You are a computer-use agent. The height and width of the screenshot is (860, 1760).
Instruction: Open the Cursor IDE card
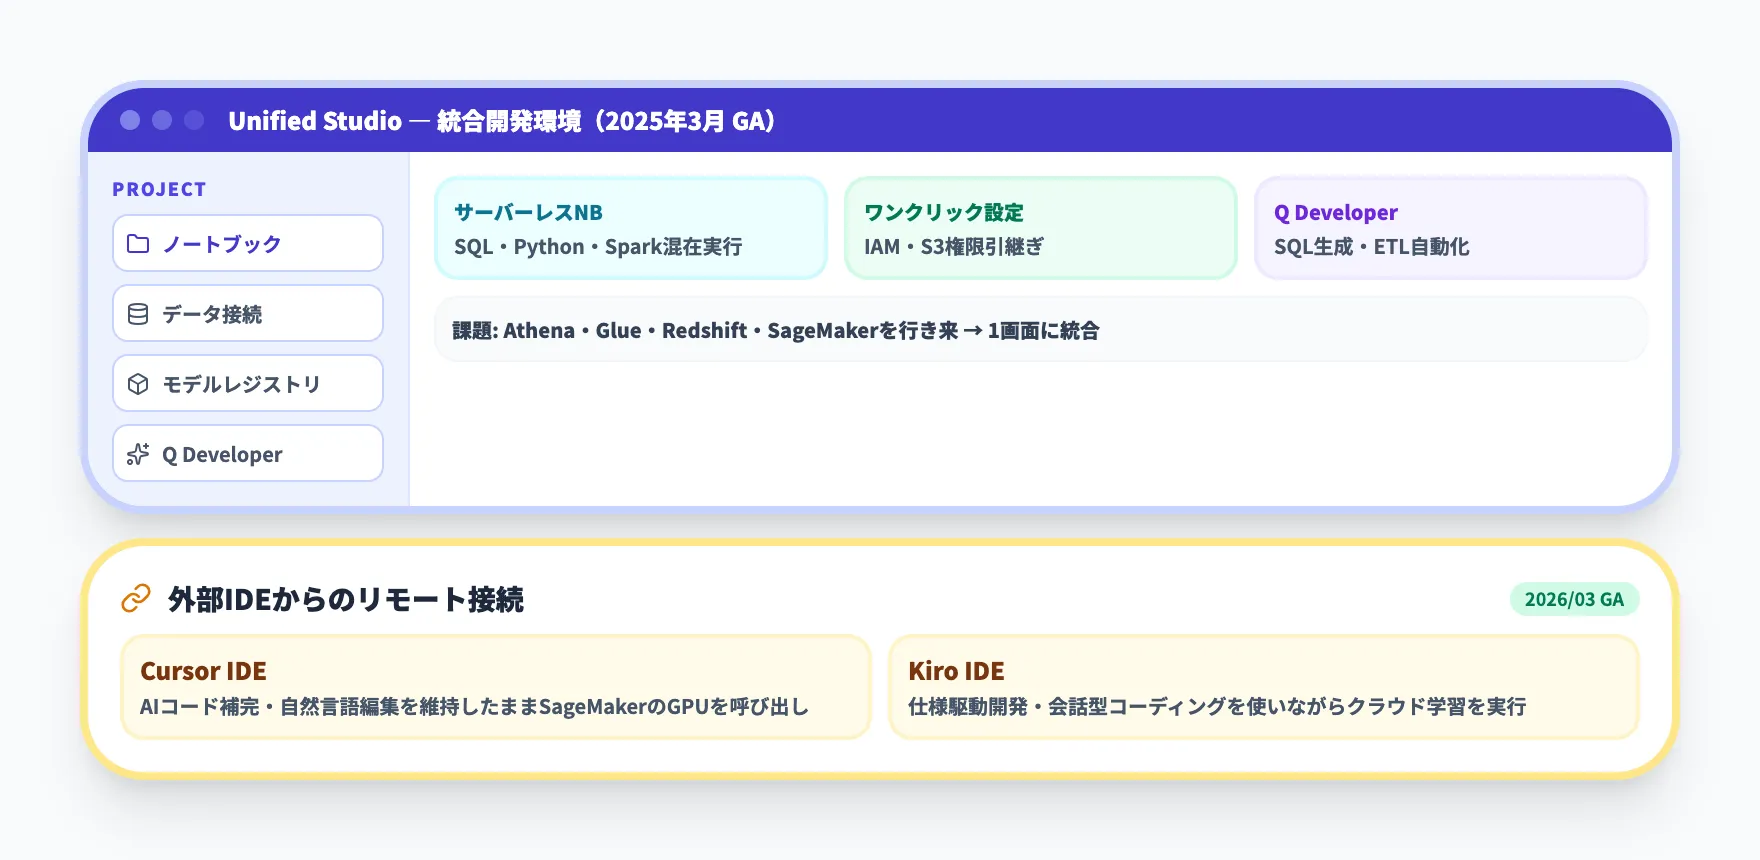point(496,687)
